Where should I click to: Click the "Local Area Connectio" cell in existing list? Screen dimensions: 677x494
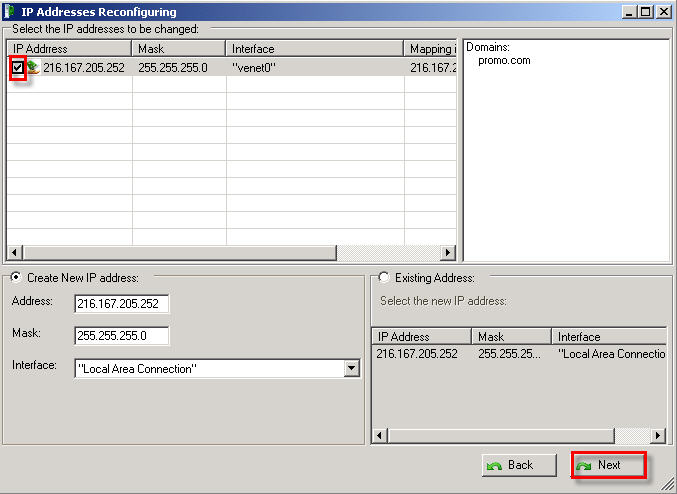(x=611, y=354)
